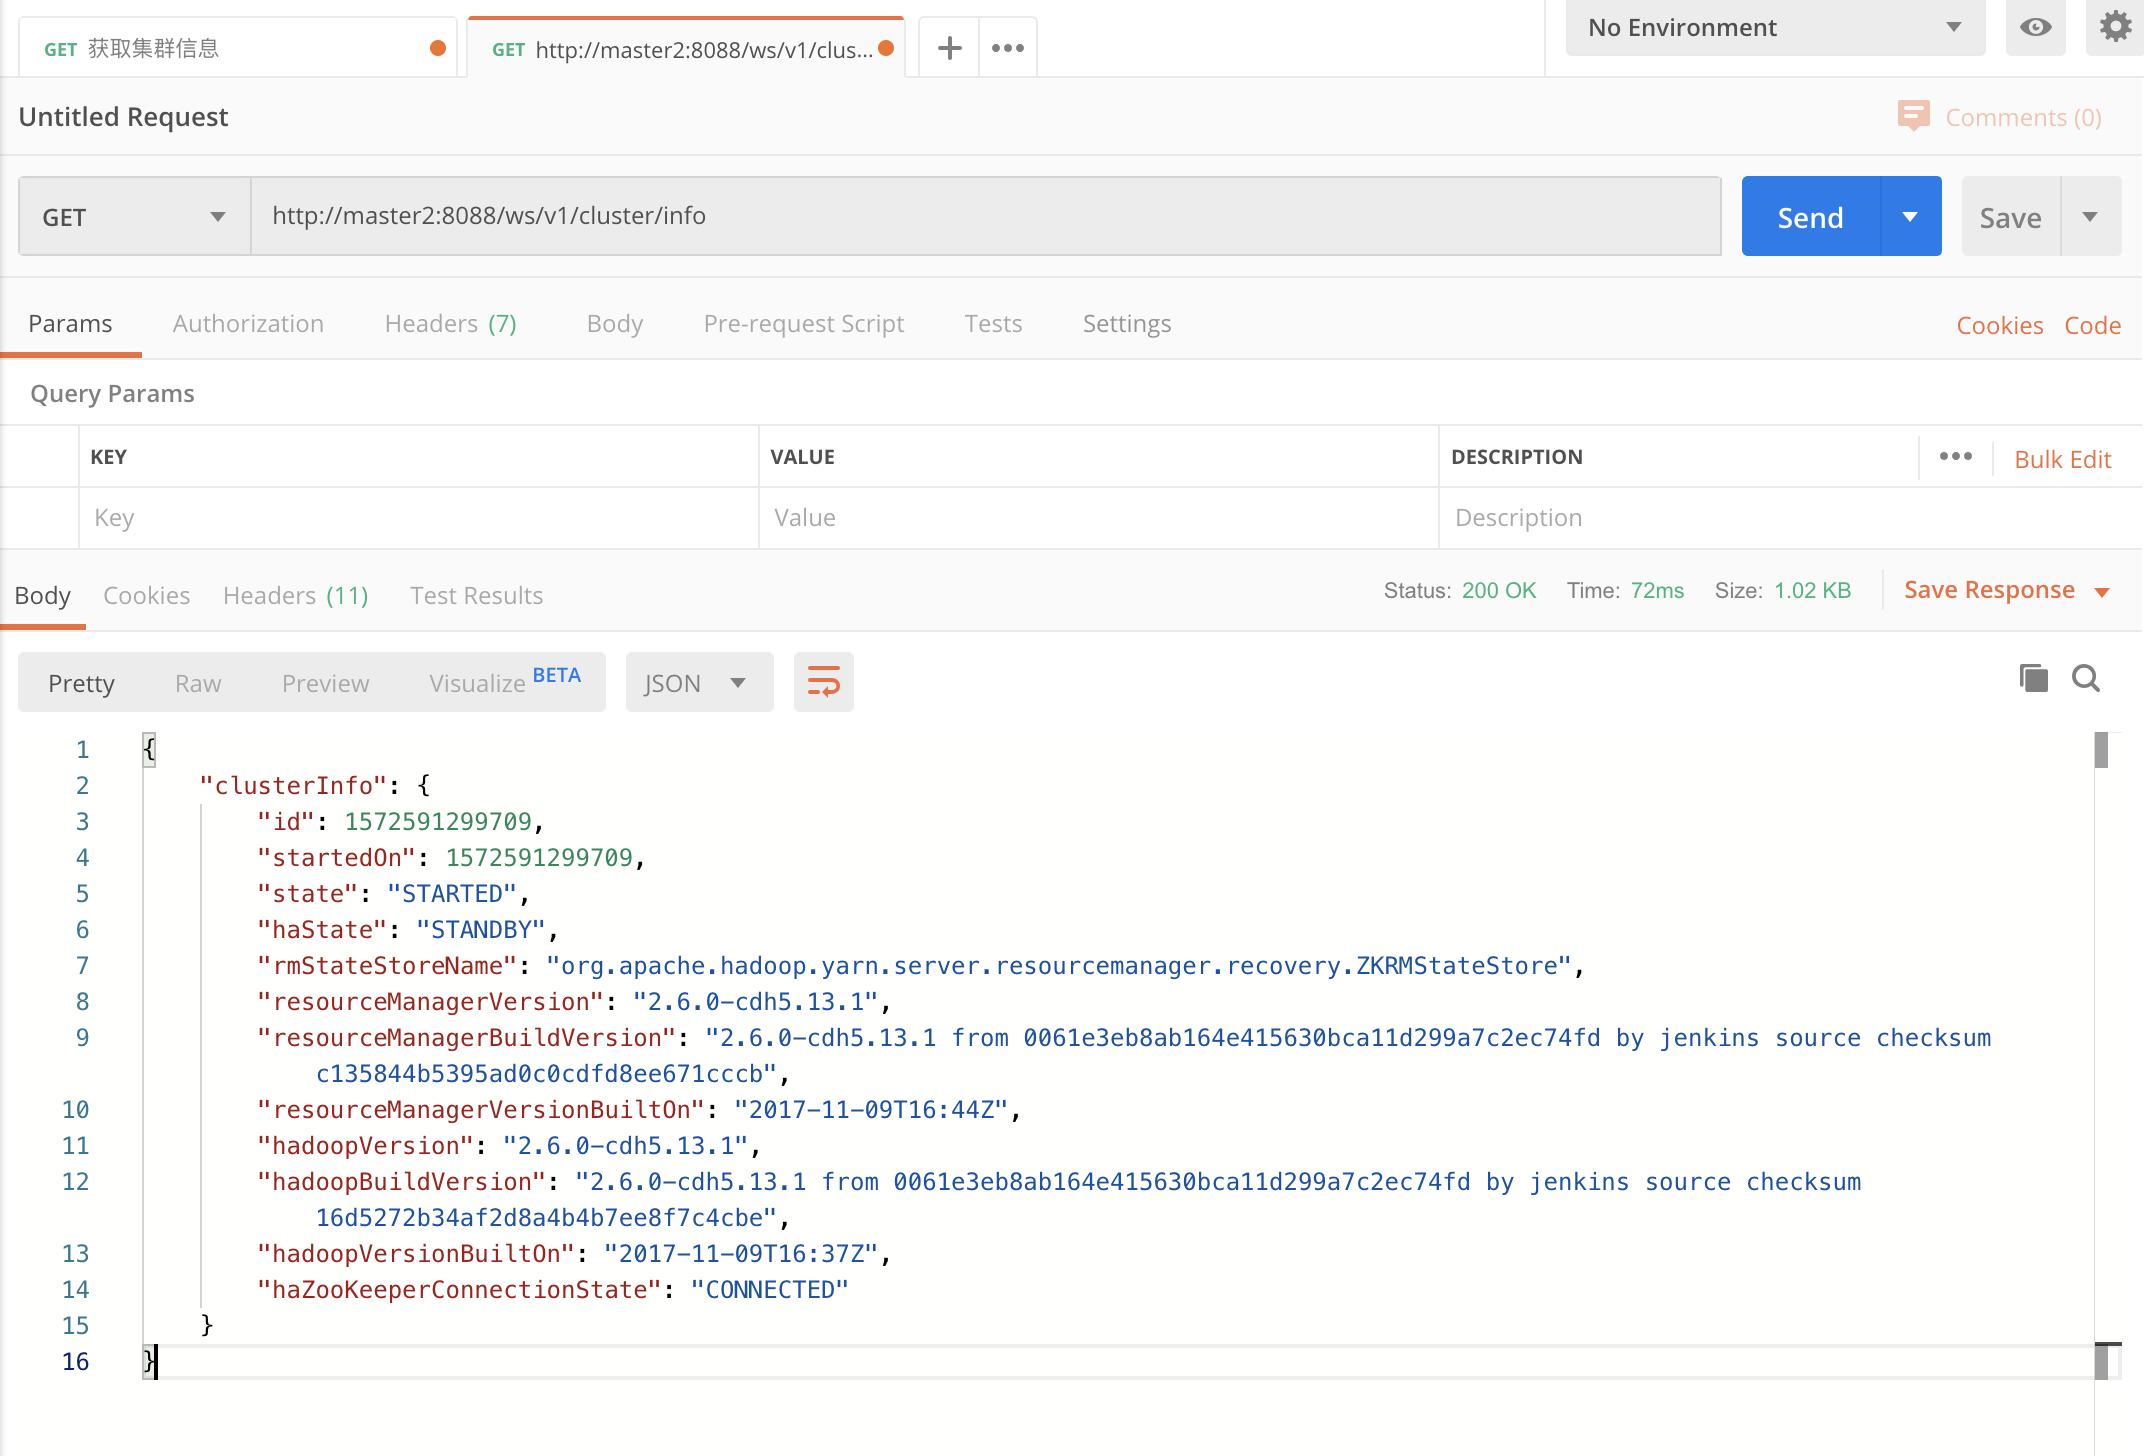
Task: Select the Raw response view
Action: pos(198,683)
